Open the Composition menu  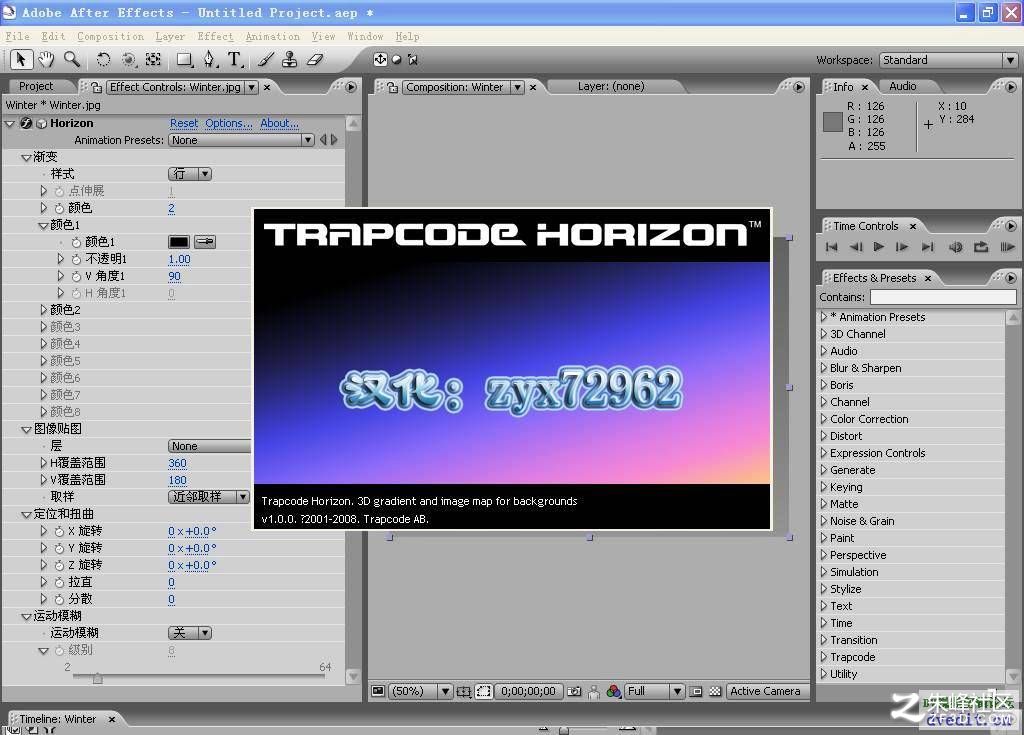[110, 37]
